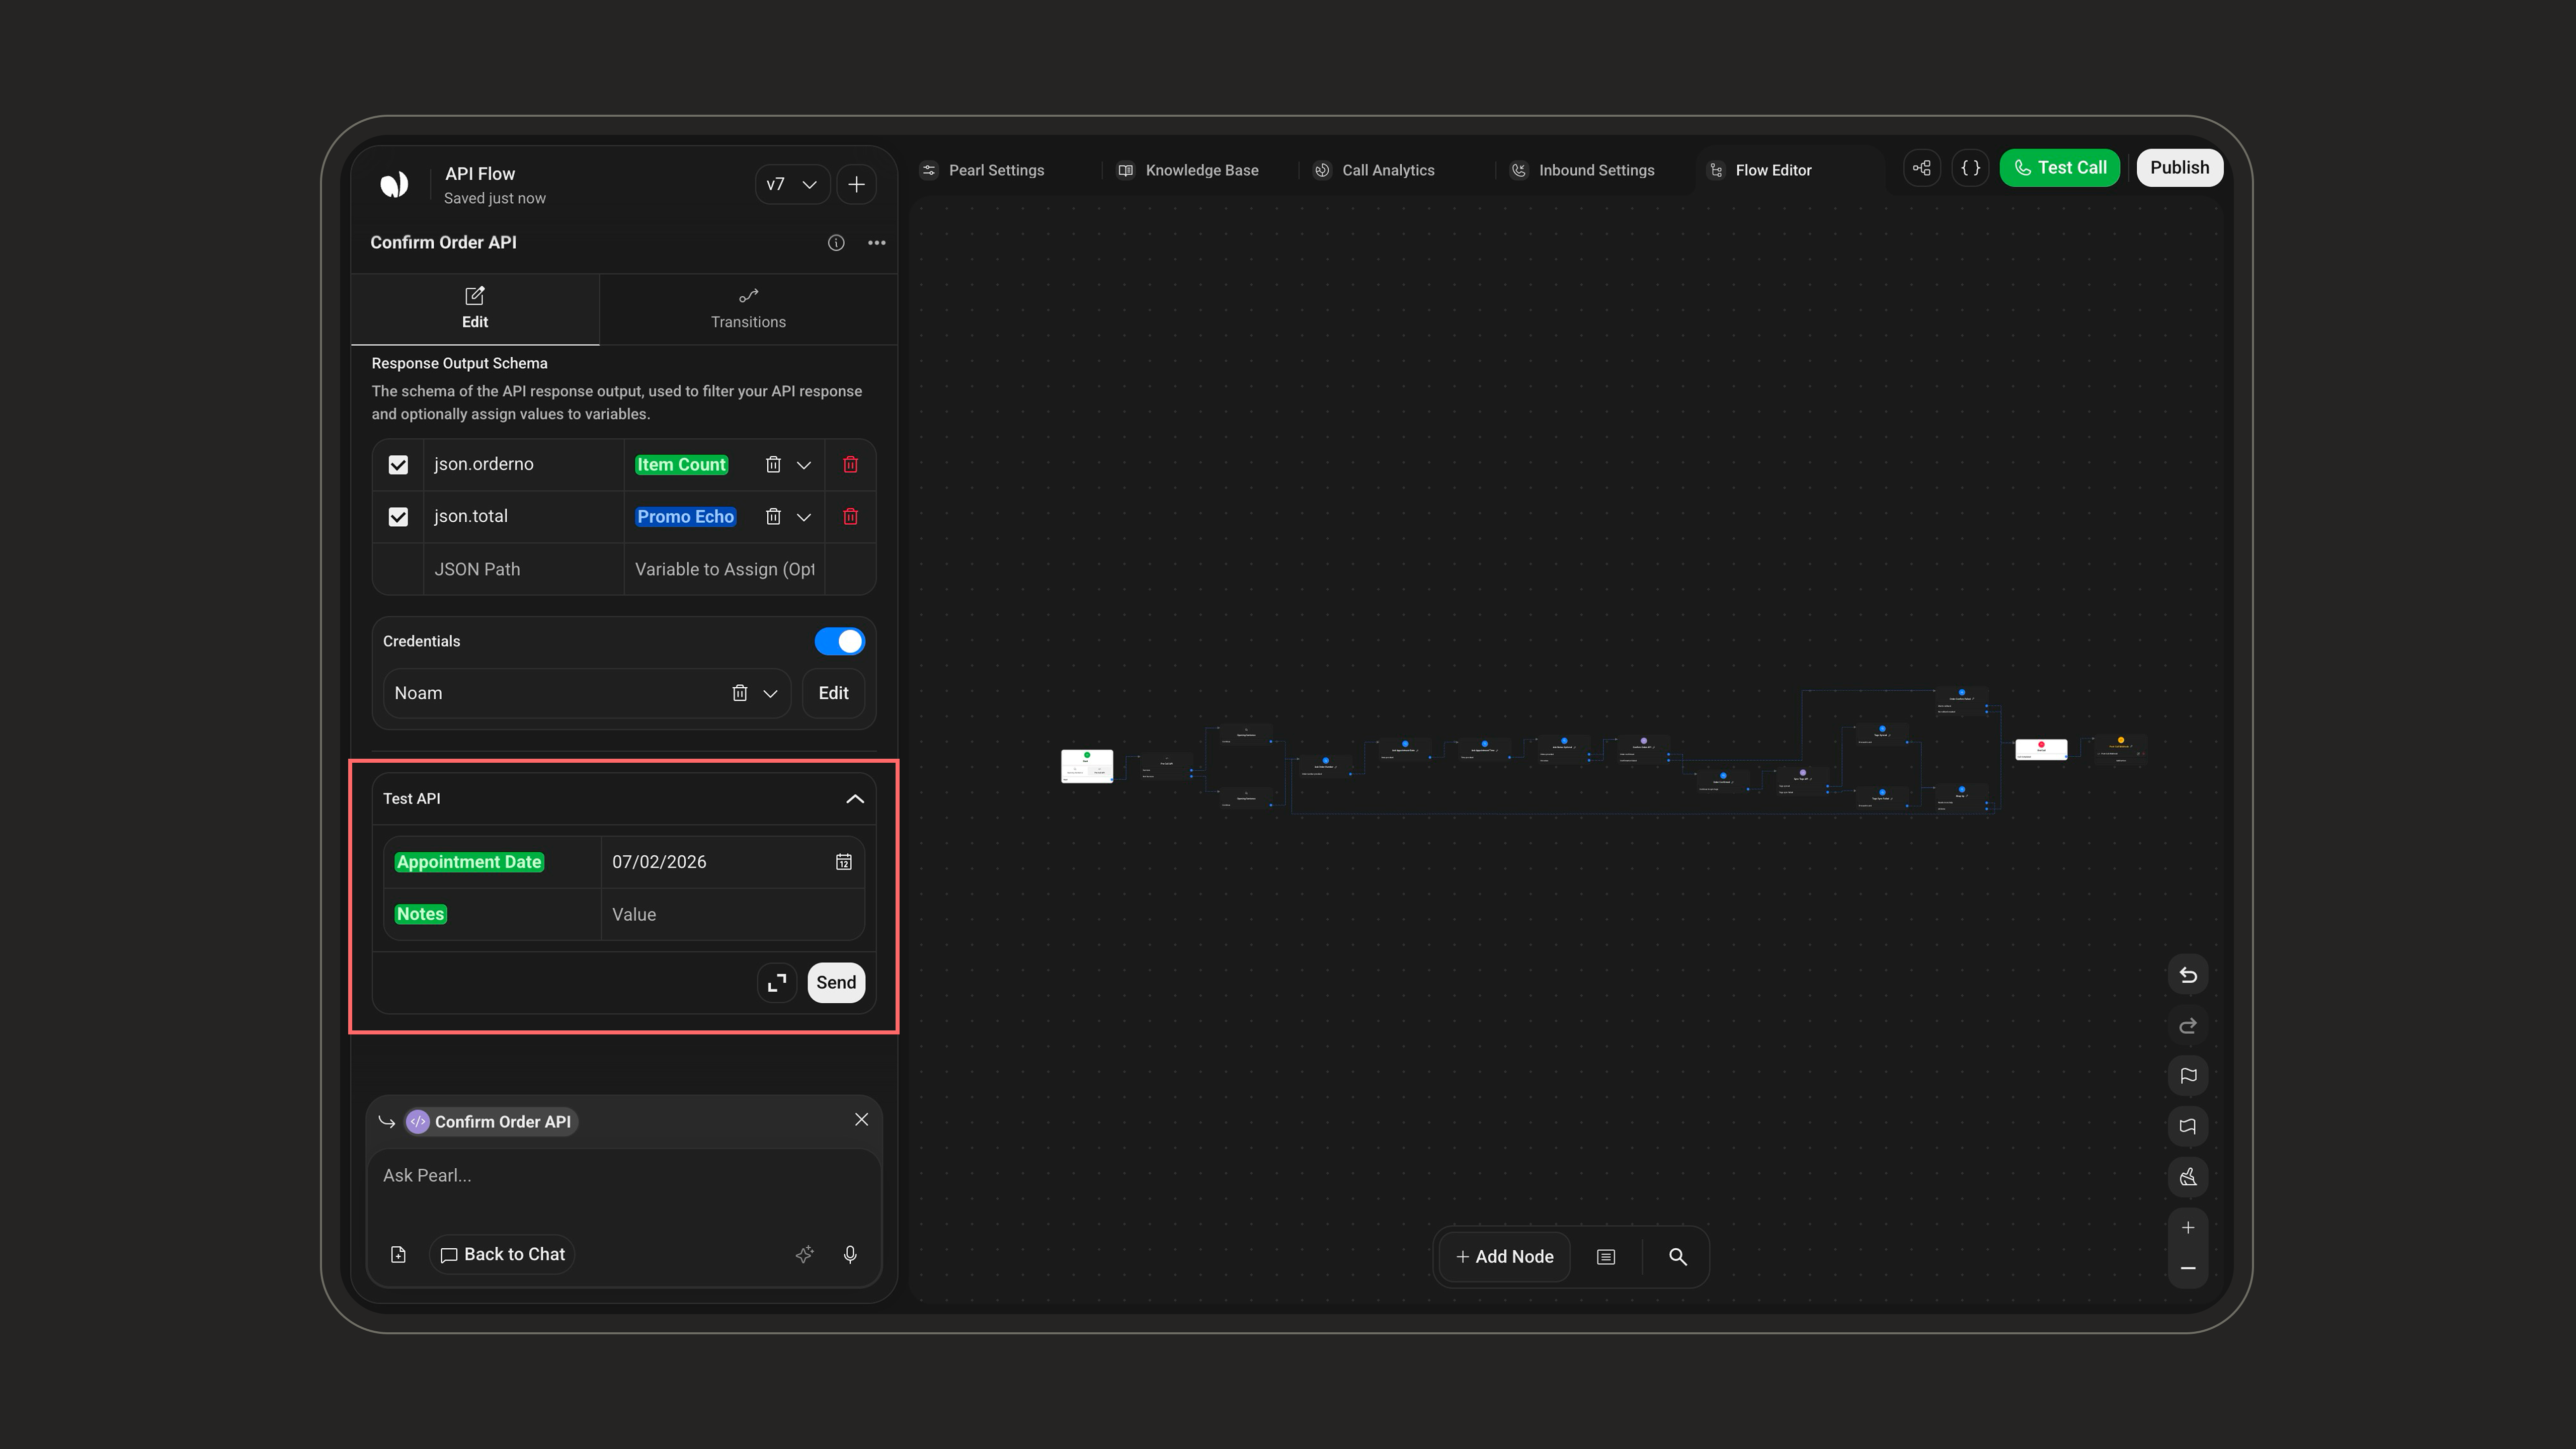Screen dimensions: 2576x1449
Task: Click the Notes variable tag
Action: click(420, 914)
